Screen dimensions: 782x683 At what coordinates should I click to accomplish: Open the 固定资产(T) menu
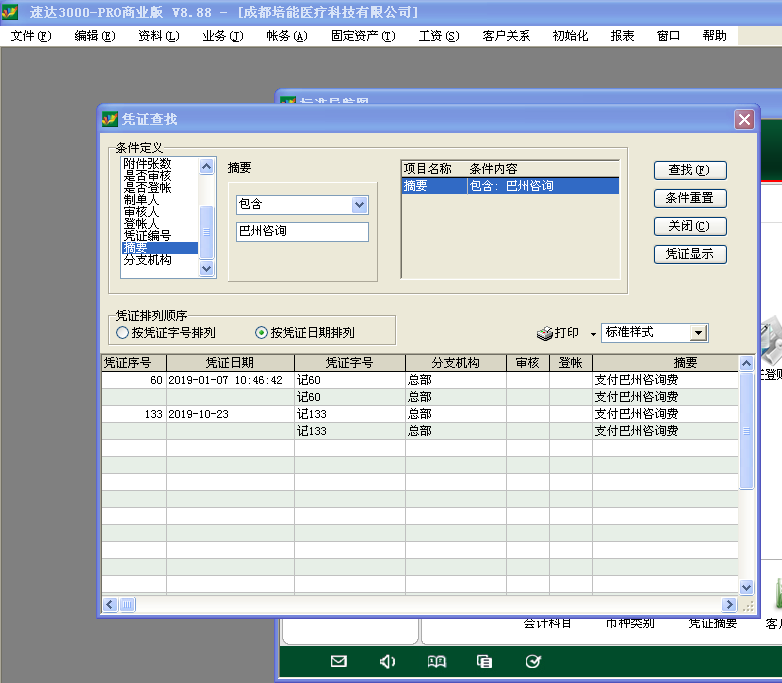363,36
